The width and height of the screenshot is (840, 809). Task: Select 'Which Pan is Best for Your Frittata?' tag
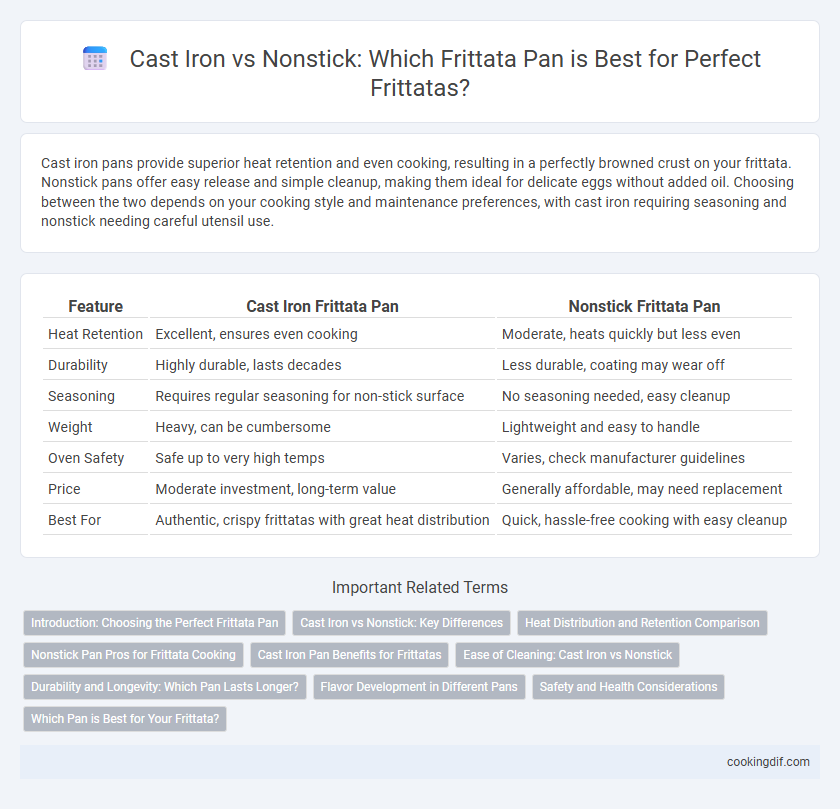(x=125, y=719)
